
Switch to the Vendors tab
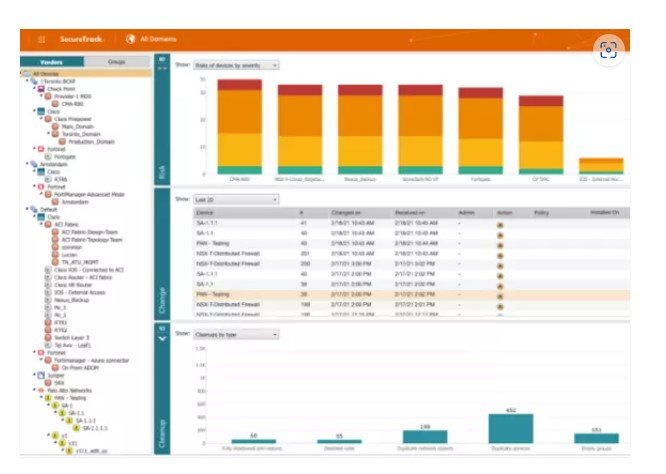point(52,62)
